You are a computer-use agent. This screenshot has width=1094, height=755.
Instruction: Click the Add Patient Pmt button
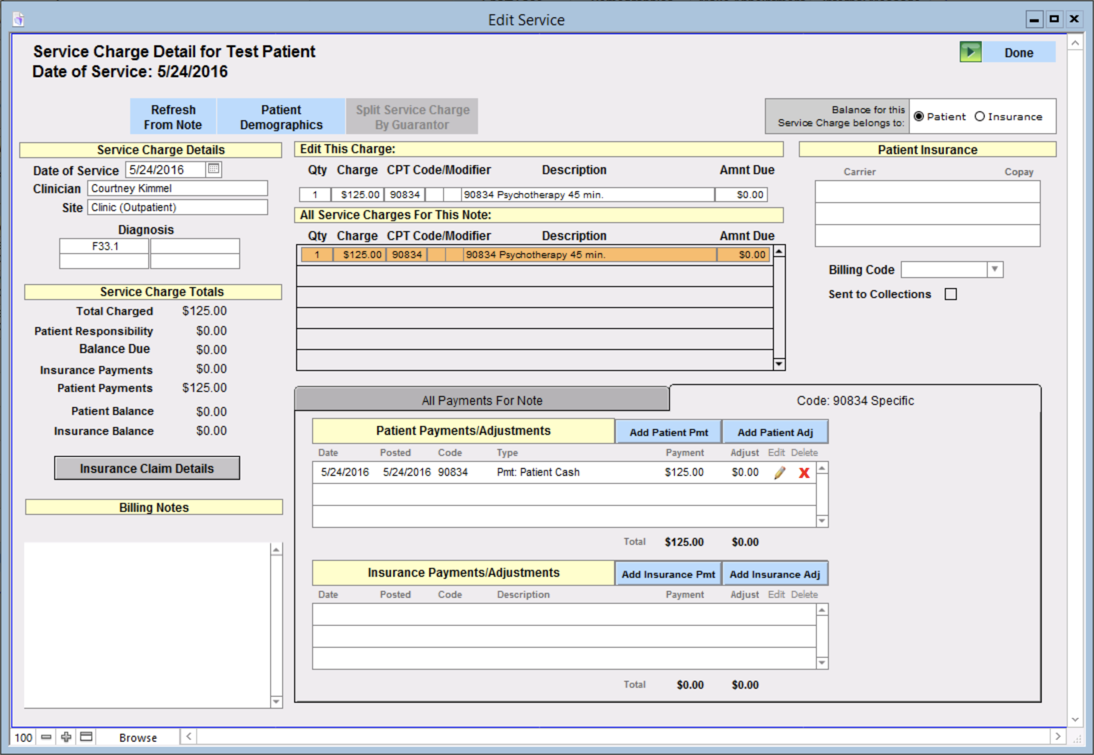point(668,432)
